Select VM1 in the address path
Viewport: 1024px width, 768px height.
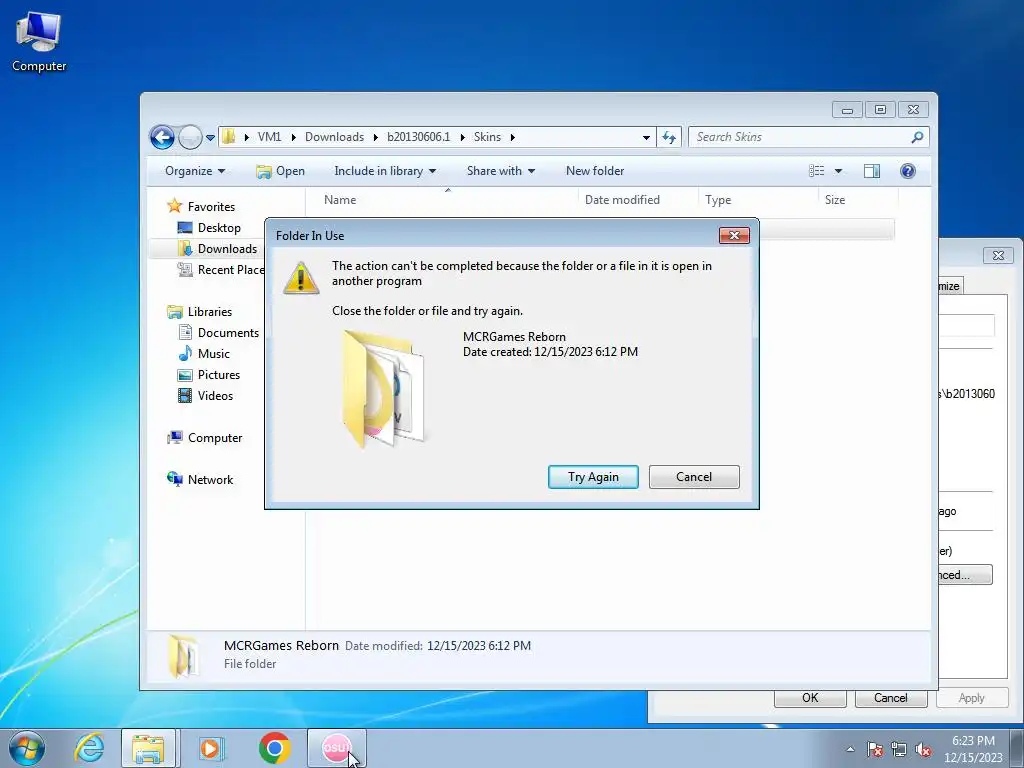point(269,136)
